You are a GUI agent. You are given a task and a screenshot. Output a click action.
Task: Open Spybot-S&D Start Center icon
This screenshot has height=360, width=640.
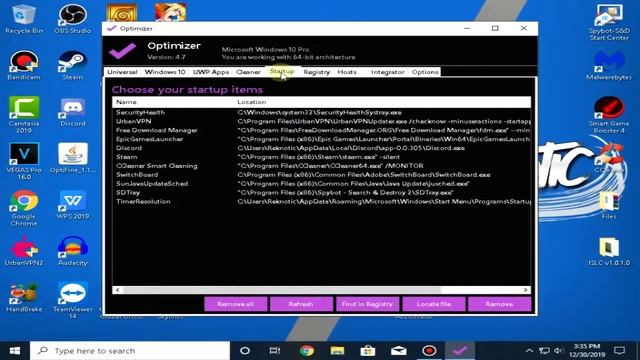(x=609, y=22)
